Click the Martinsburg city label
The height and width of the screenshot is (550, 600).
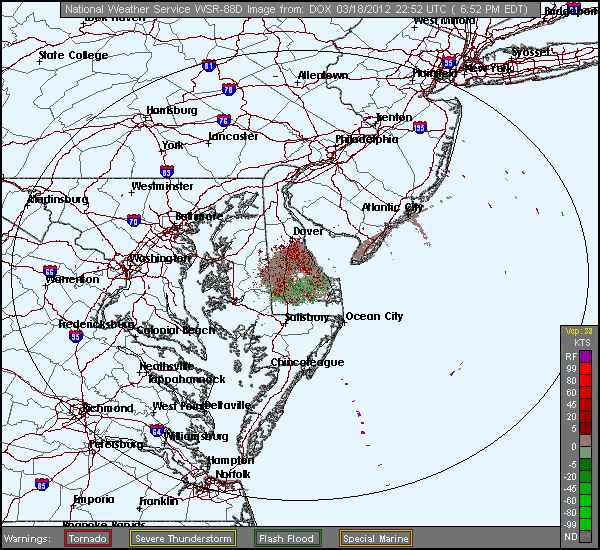pos(58,199)
